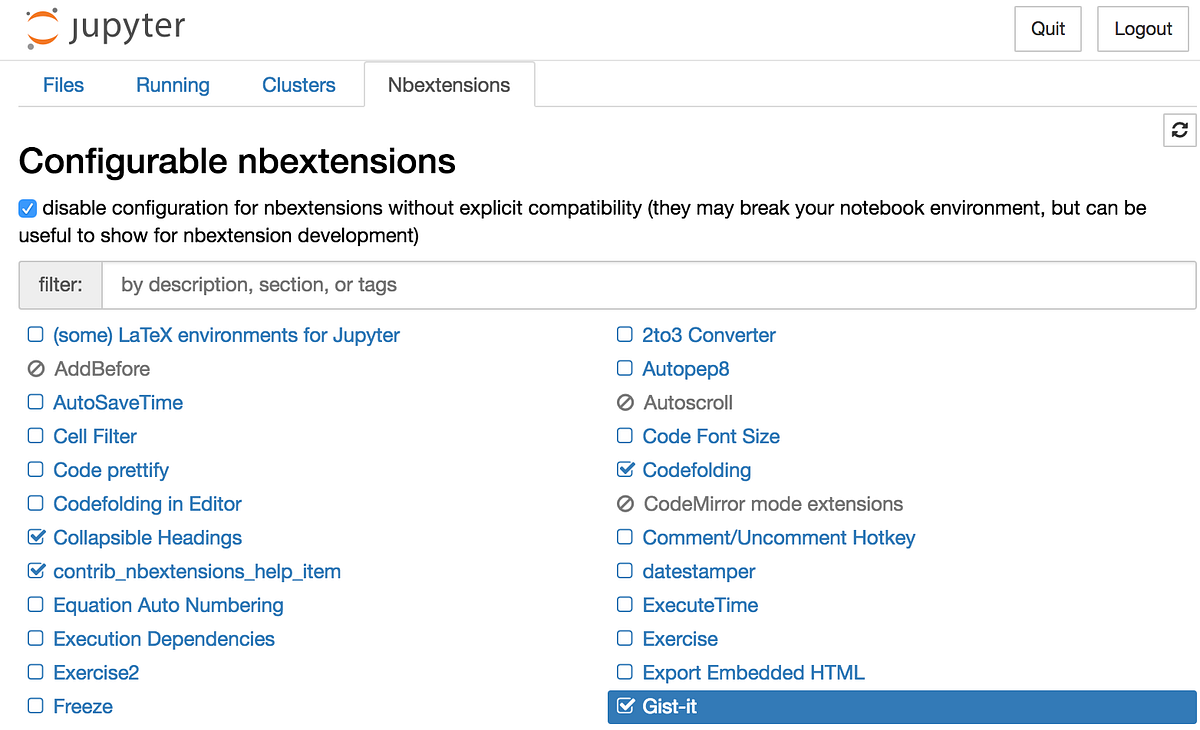Go to the Files tab

[x=63, y=85]
